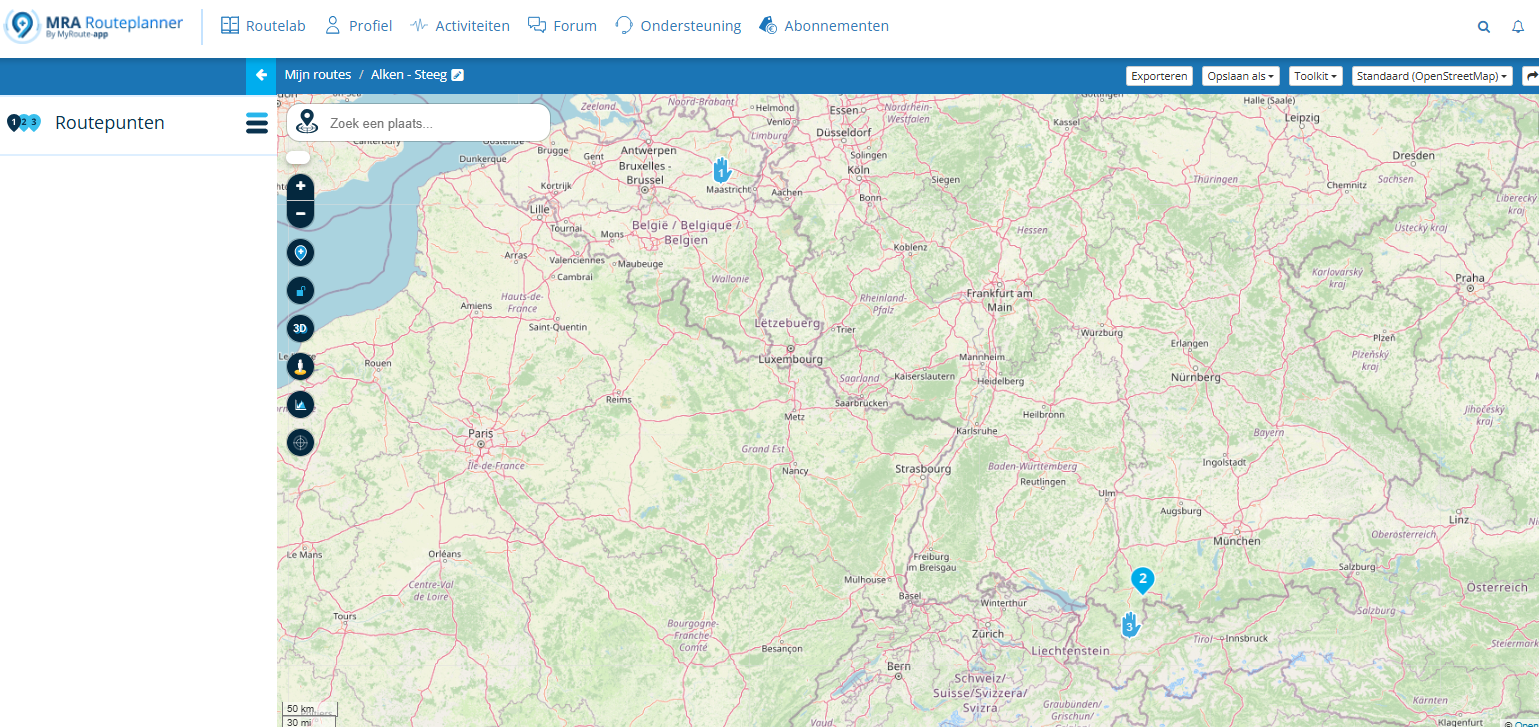Click the search magnifier icon in header
Image resolution: width=1539 pixels, height=727 pixels.
tap(1484, 27)
